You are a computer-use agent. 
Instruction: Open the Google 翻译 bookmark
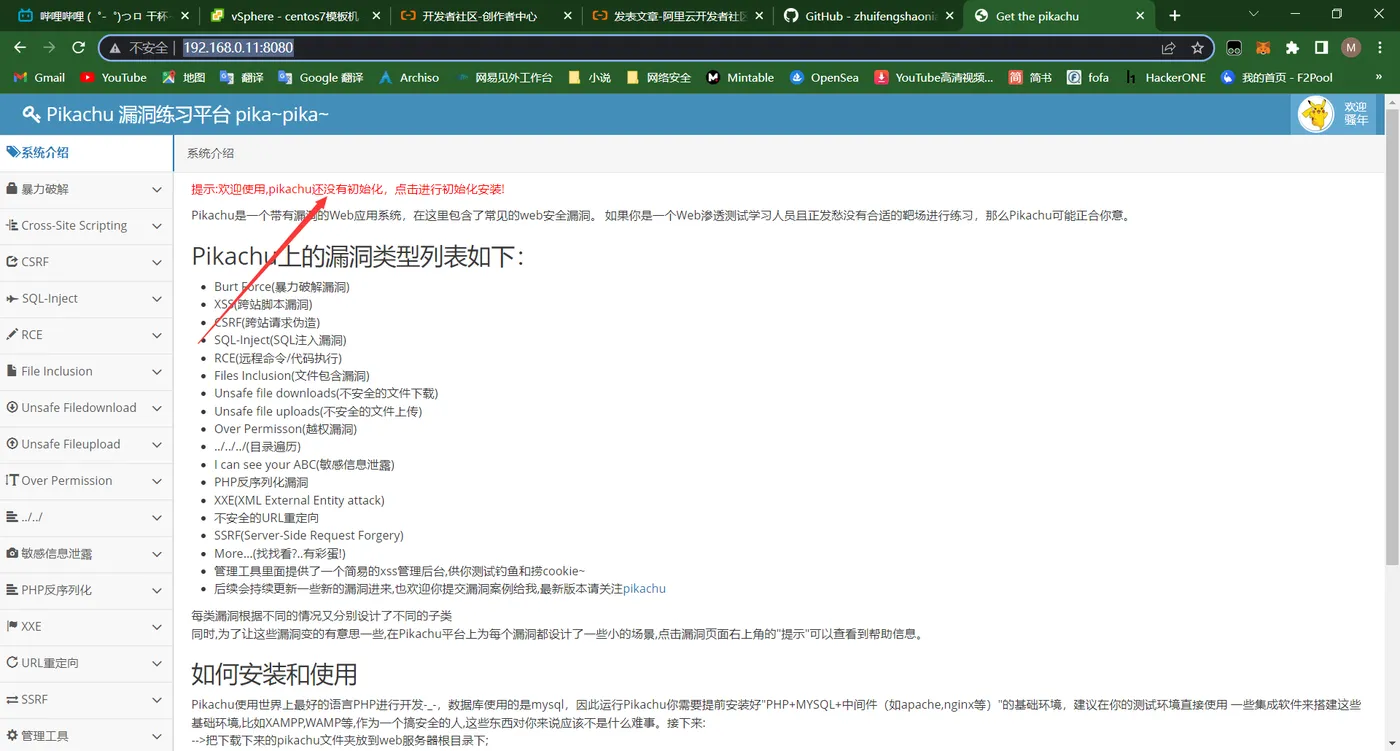click(320, 77)
